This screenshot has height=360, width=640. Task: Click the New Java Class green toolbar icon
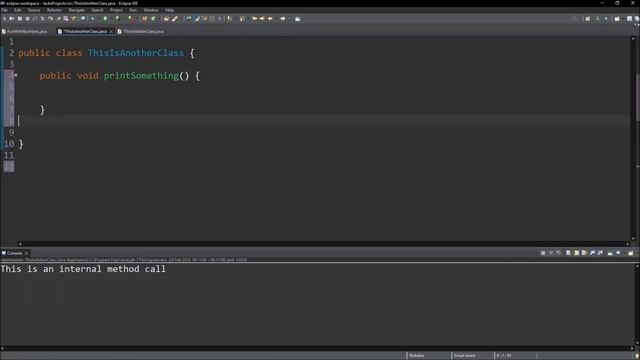click(x=153, y=19)
